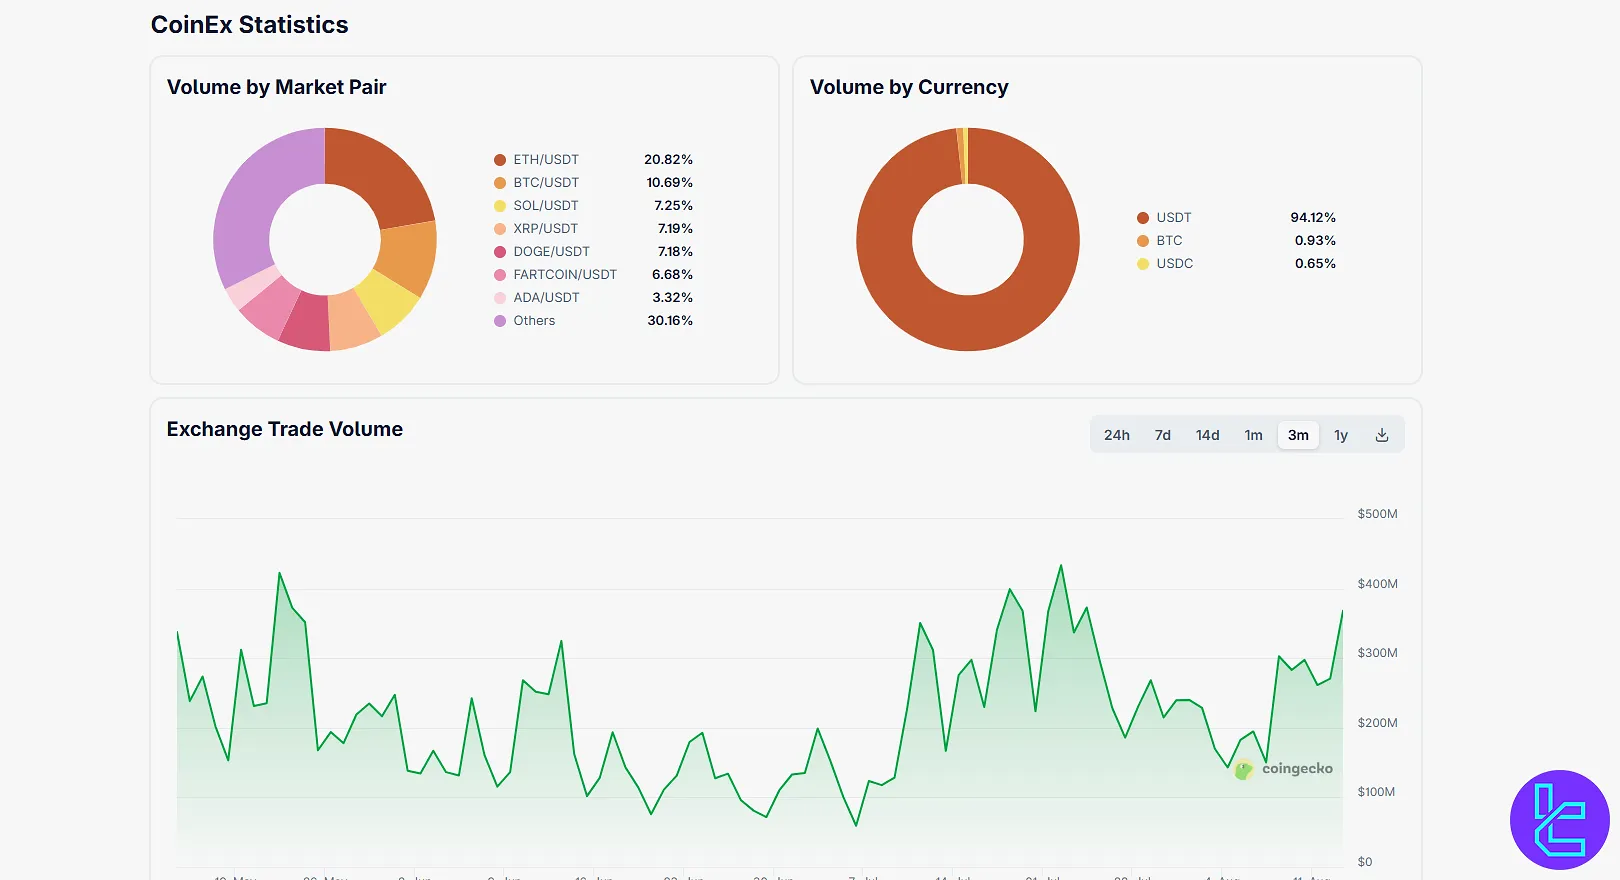Click the $300M axis label
The image size is (1620, 880).
(1377, 653)
